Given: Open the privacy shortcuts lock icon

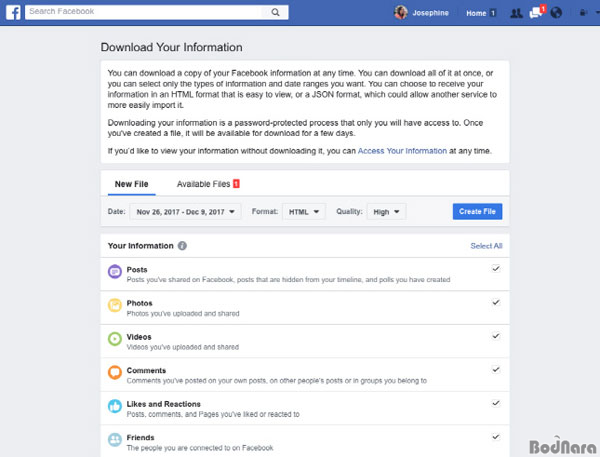Looking at the screenshot, I should [x=583, y=13].
